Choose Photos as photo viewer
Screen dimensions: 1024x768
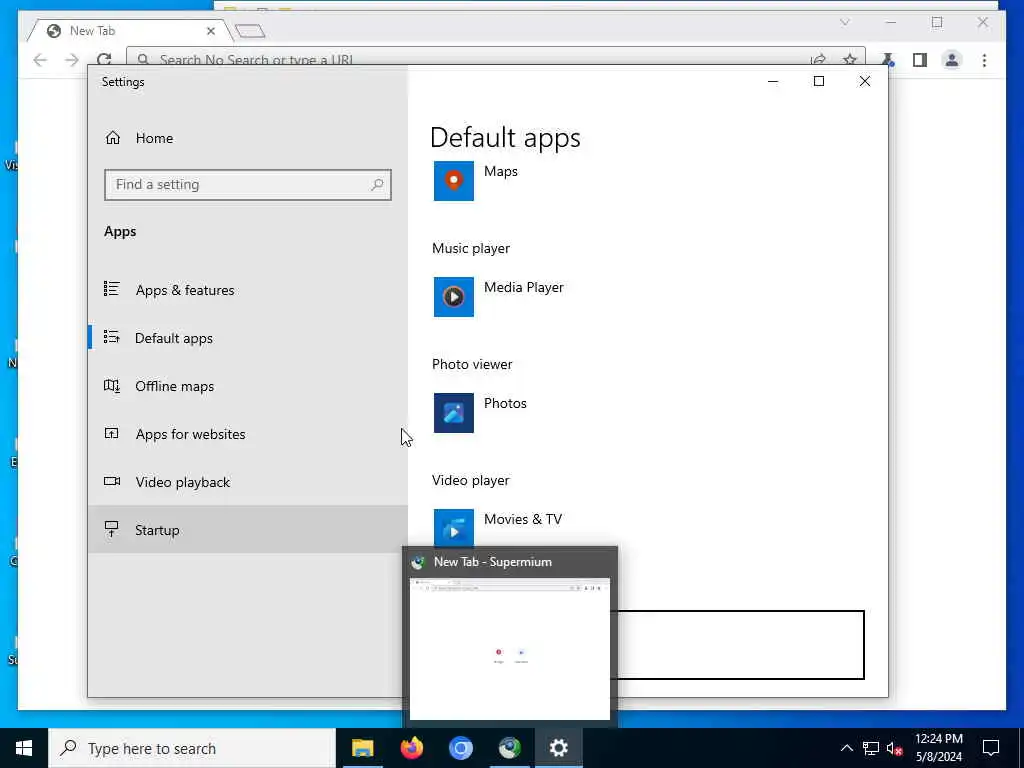[x=505, y=403]
